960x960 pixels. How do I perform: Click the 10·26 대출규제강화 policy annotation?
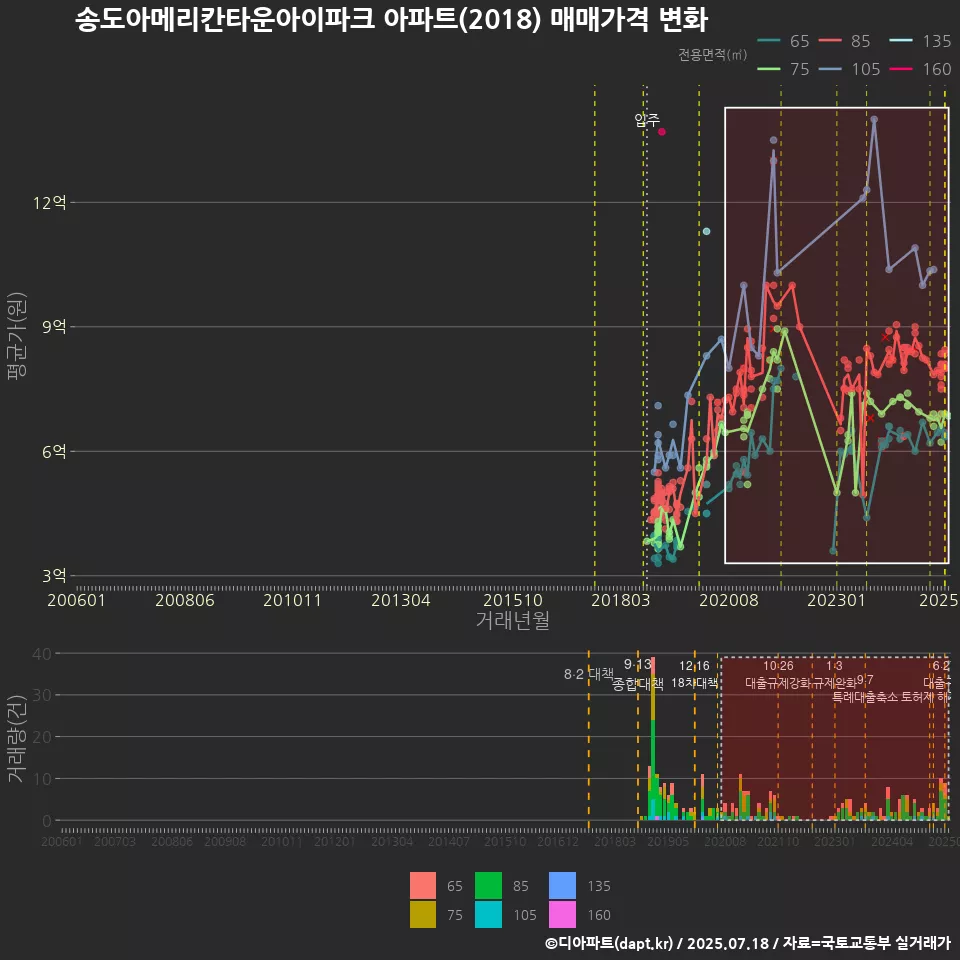coord(778,674)
